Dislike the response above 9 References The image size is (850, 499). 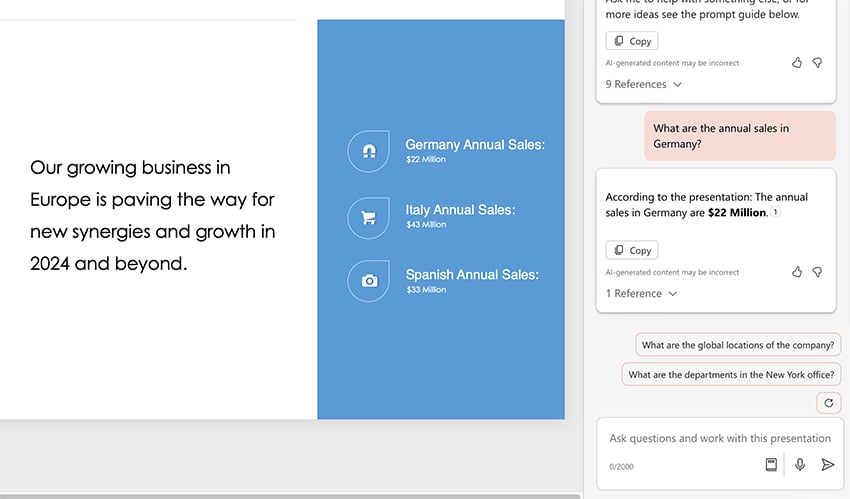tap(817, 62)
